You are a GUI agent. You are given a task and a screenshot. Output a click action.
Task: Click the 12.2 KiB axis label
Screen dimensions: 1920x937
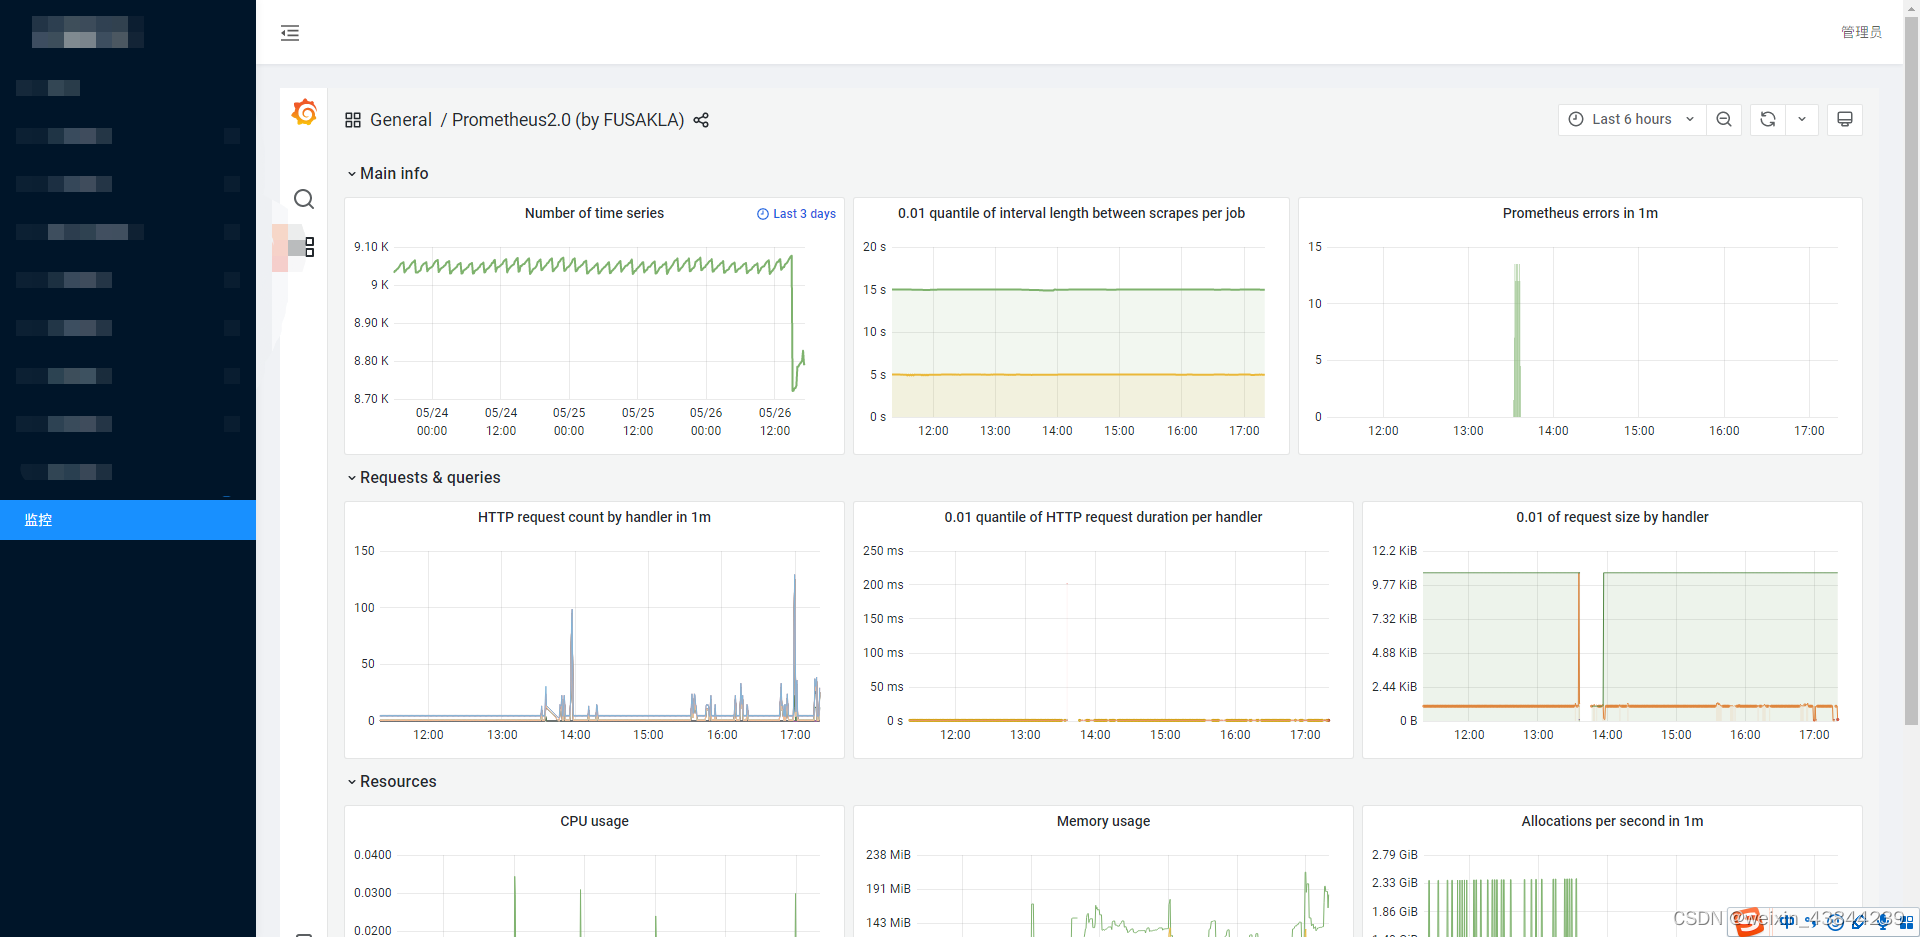(1394, 551)
